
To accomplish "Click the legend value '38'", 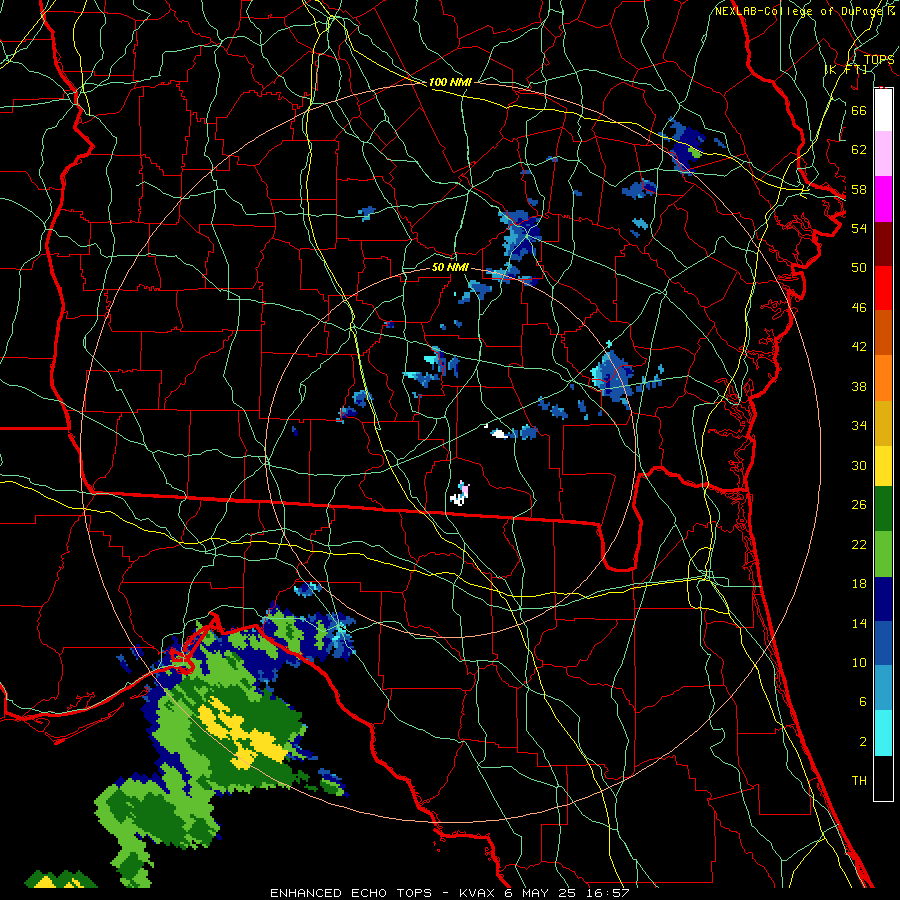I will tap(859, 387).
